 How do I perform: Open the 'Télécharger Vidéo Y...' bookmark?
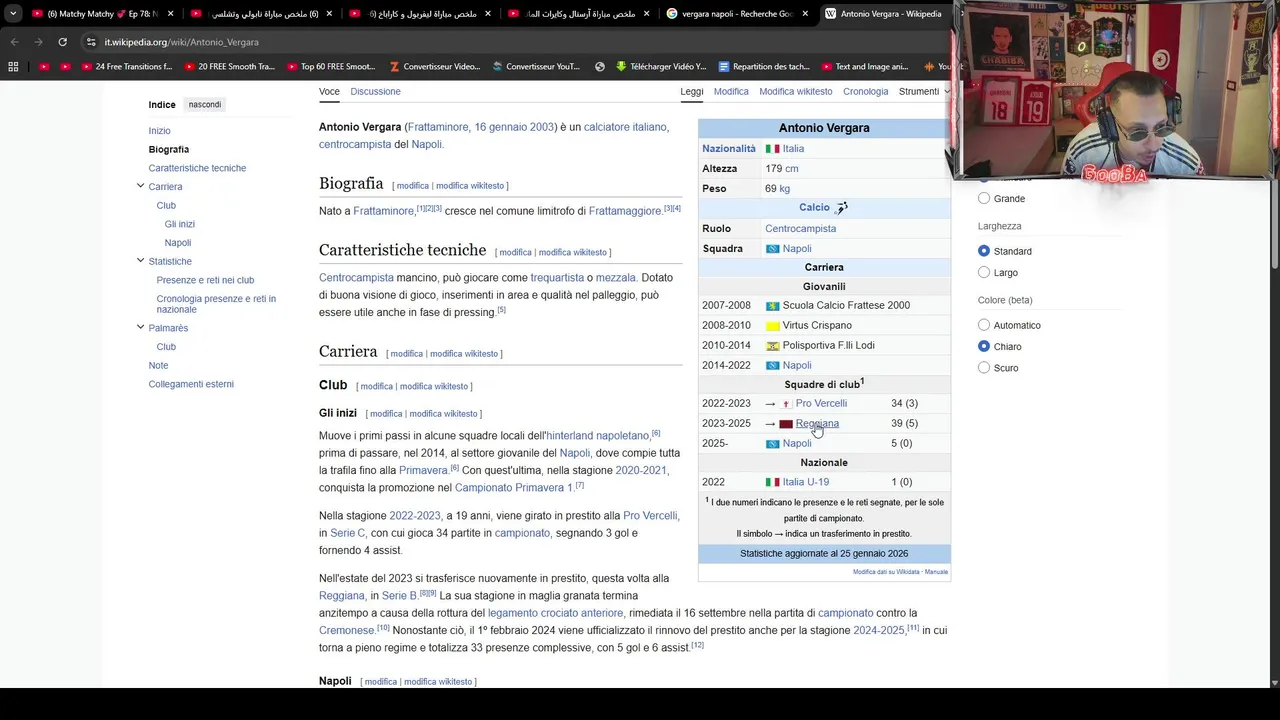coord(661,67)
